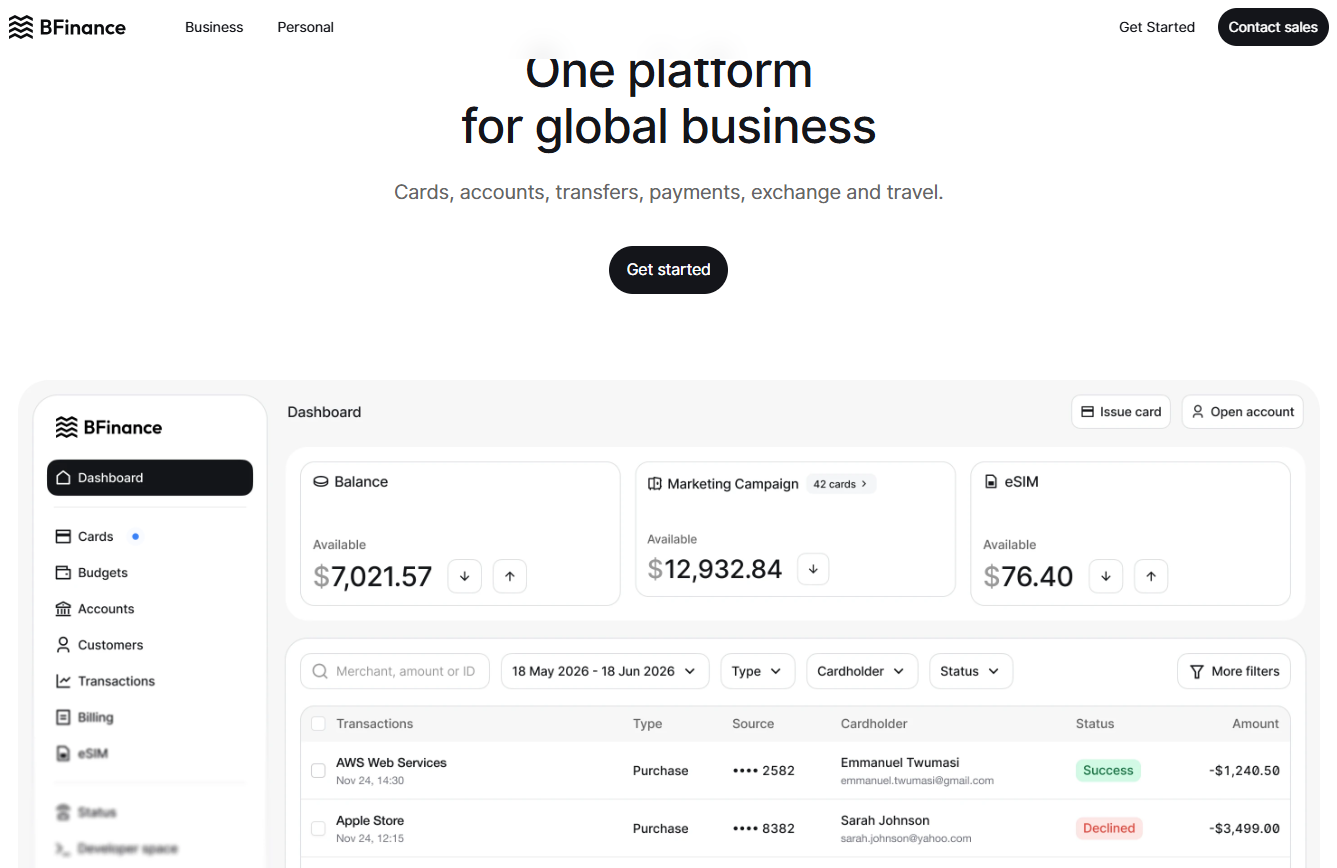This screenshot has width=1337, height=868.
Task: Select Transactions in the sidebar menu
Action: tap(116, 680)
